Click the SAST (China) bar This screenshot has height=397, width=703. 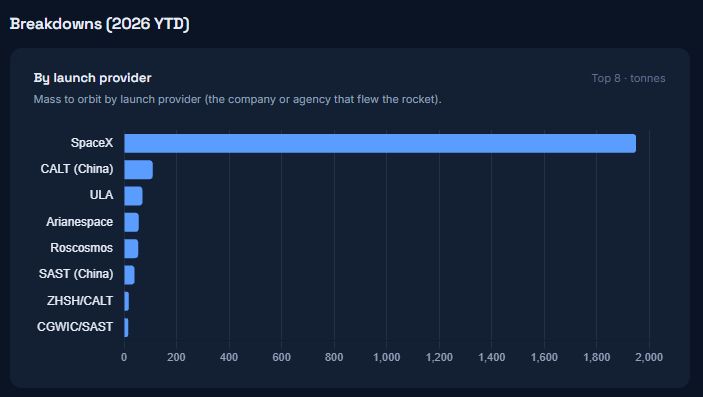click(x=129, y=275)
